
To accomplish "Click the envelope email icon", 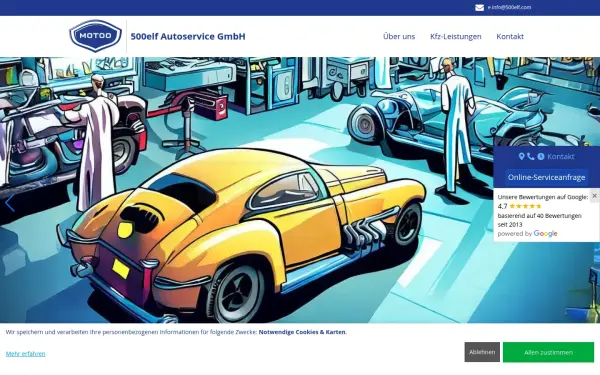I will (479, 8).
